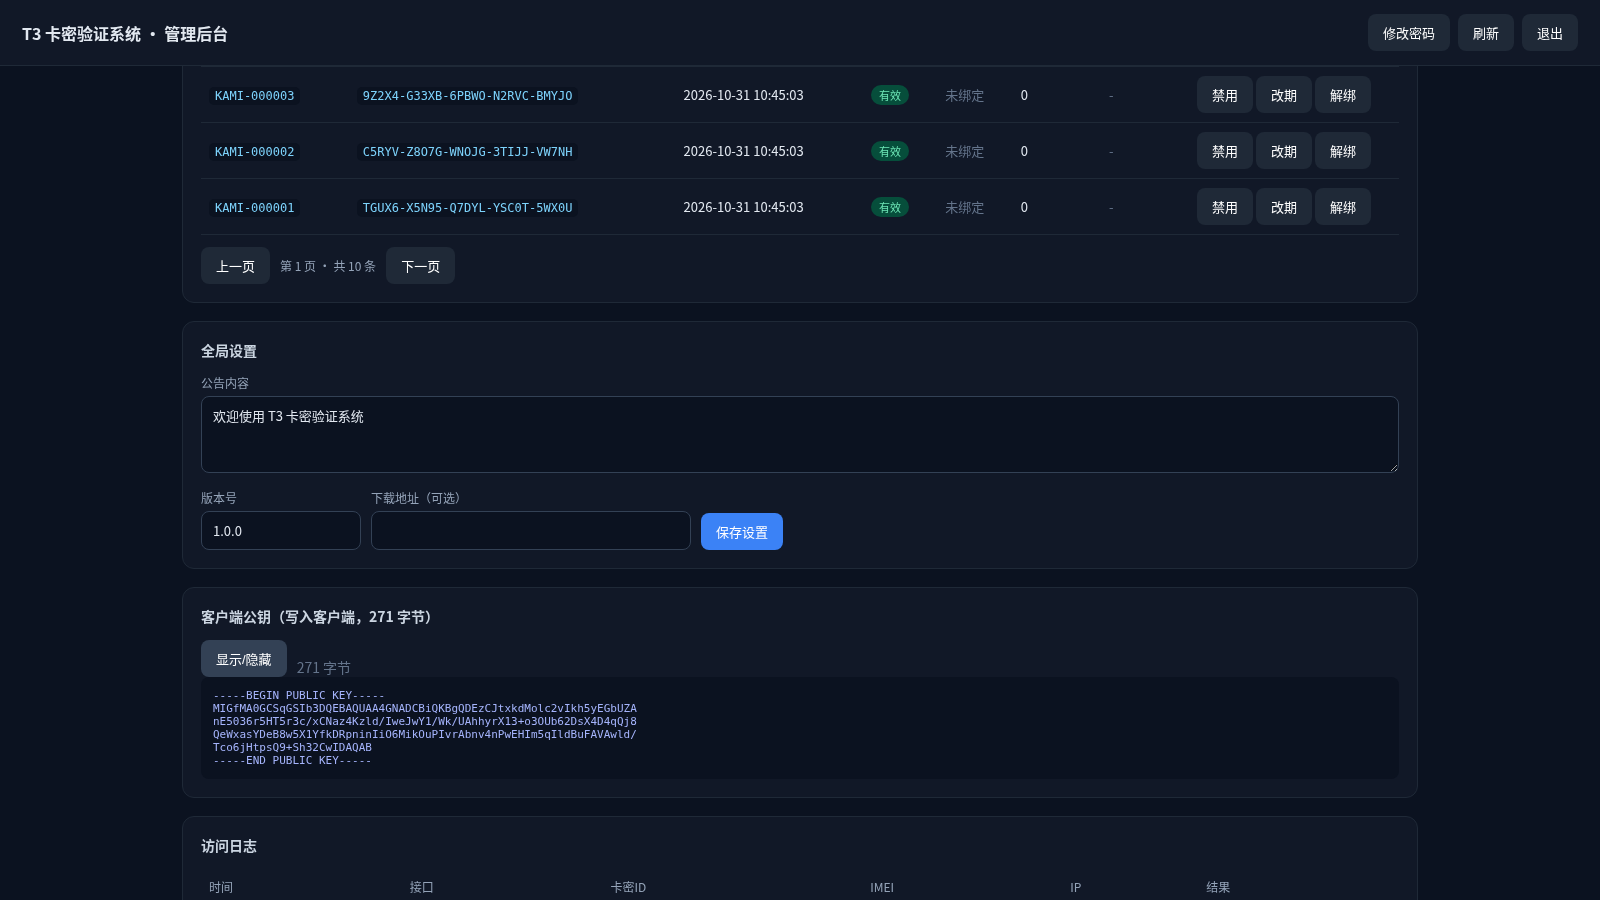Viewport: 1600px width, 900px height.
Task: Click key code TGUX6-X5N95-Q7DYL-YSC0T-5WX0U
Action: coord(467,208)
